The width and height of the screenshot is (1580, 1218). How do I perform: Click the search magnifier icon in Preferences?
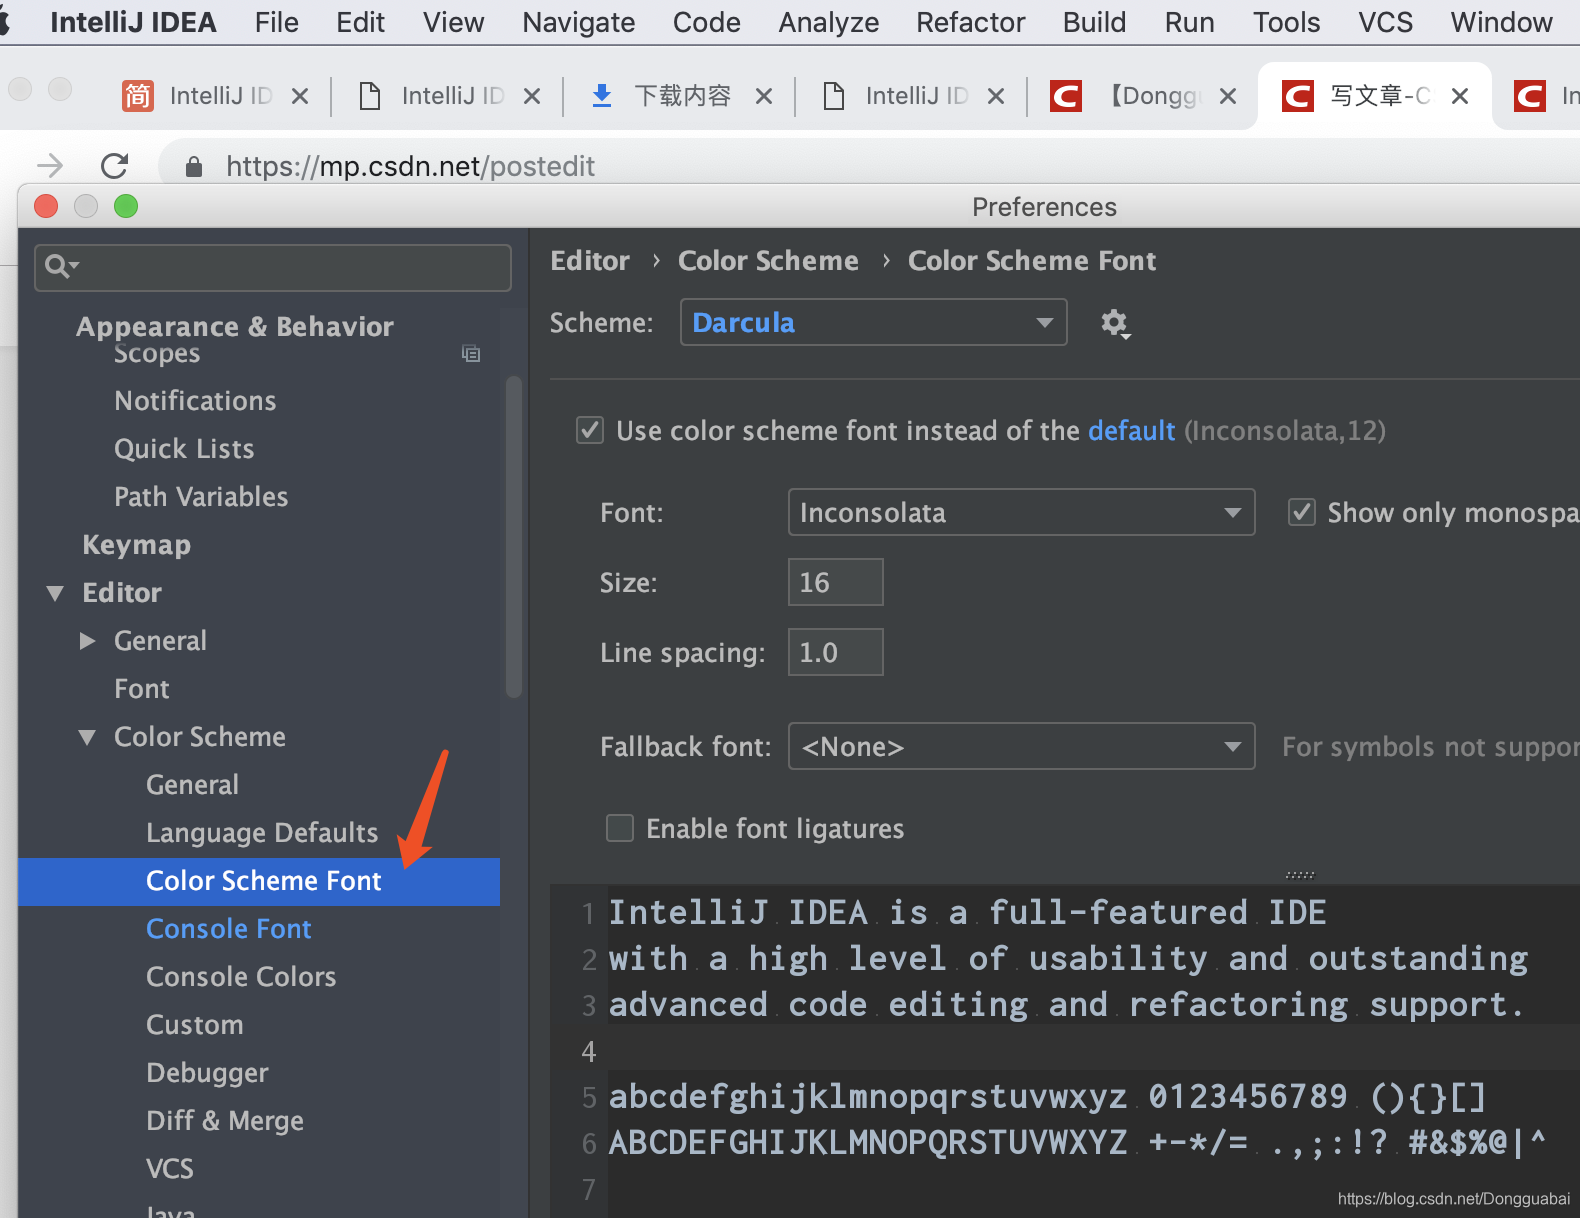click(61, 266)
